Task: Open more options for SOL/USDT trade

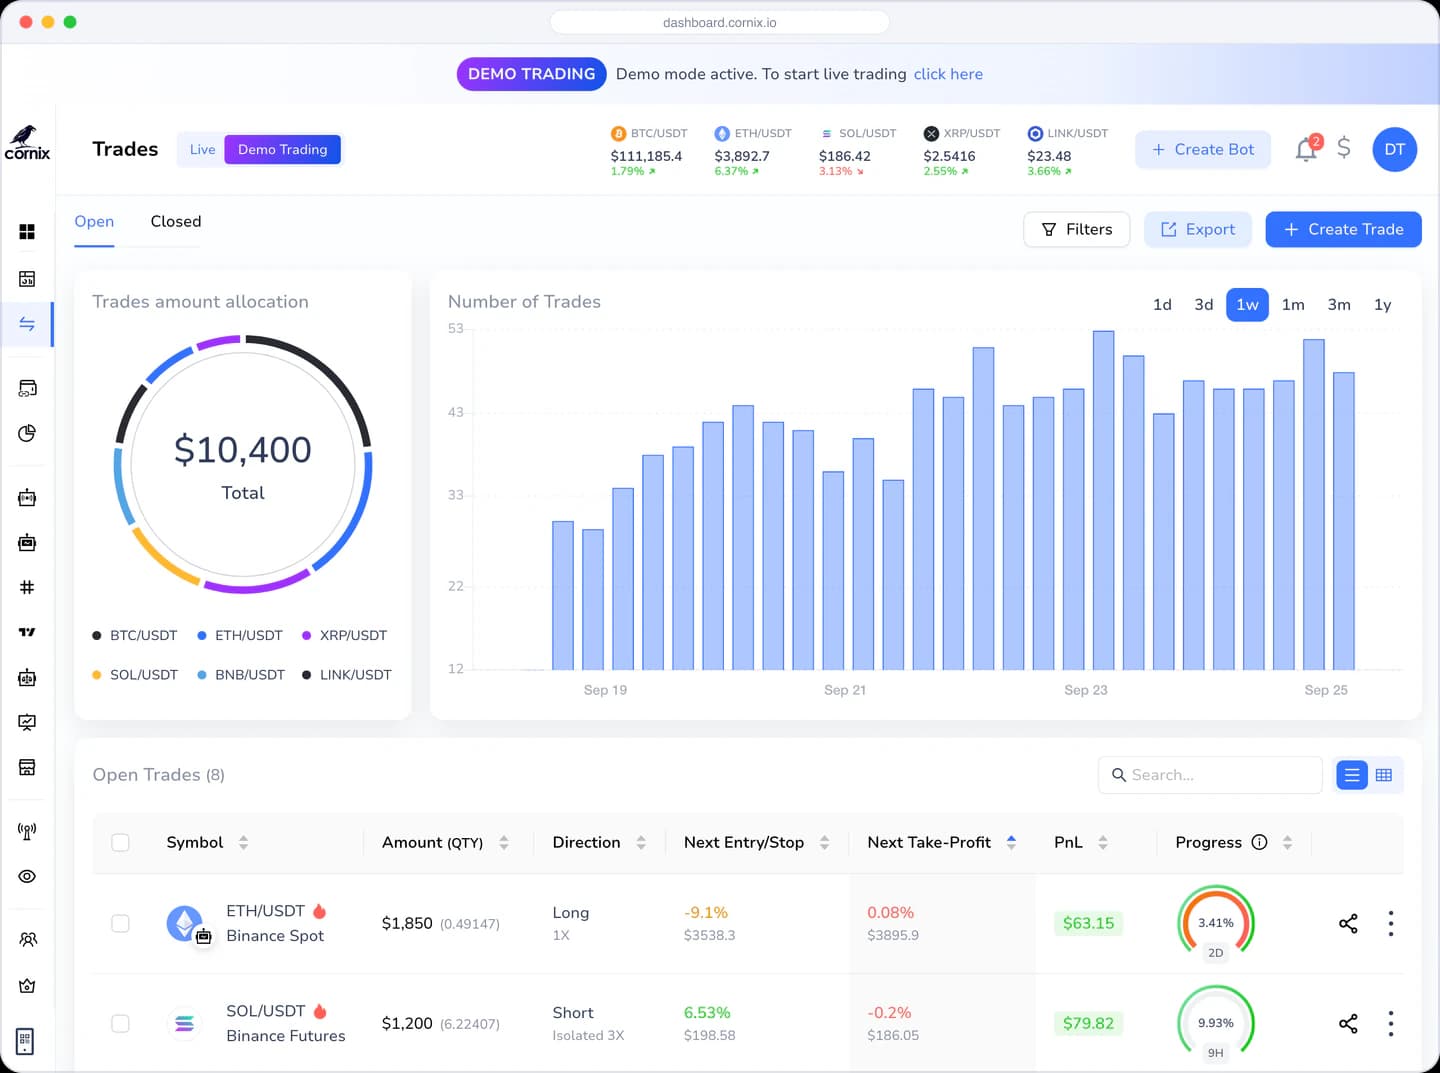Action: 1390,1023
